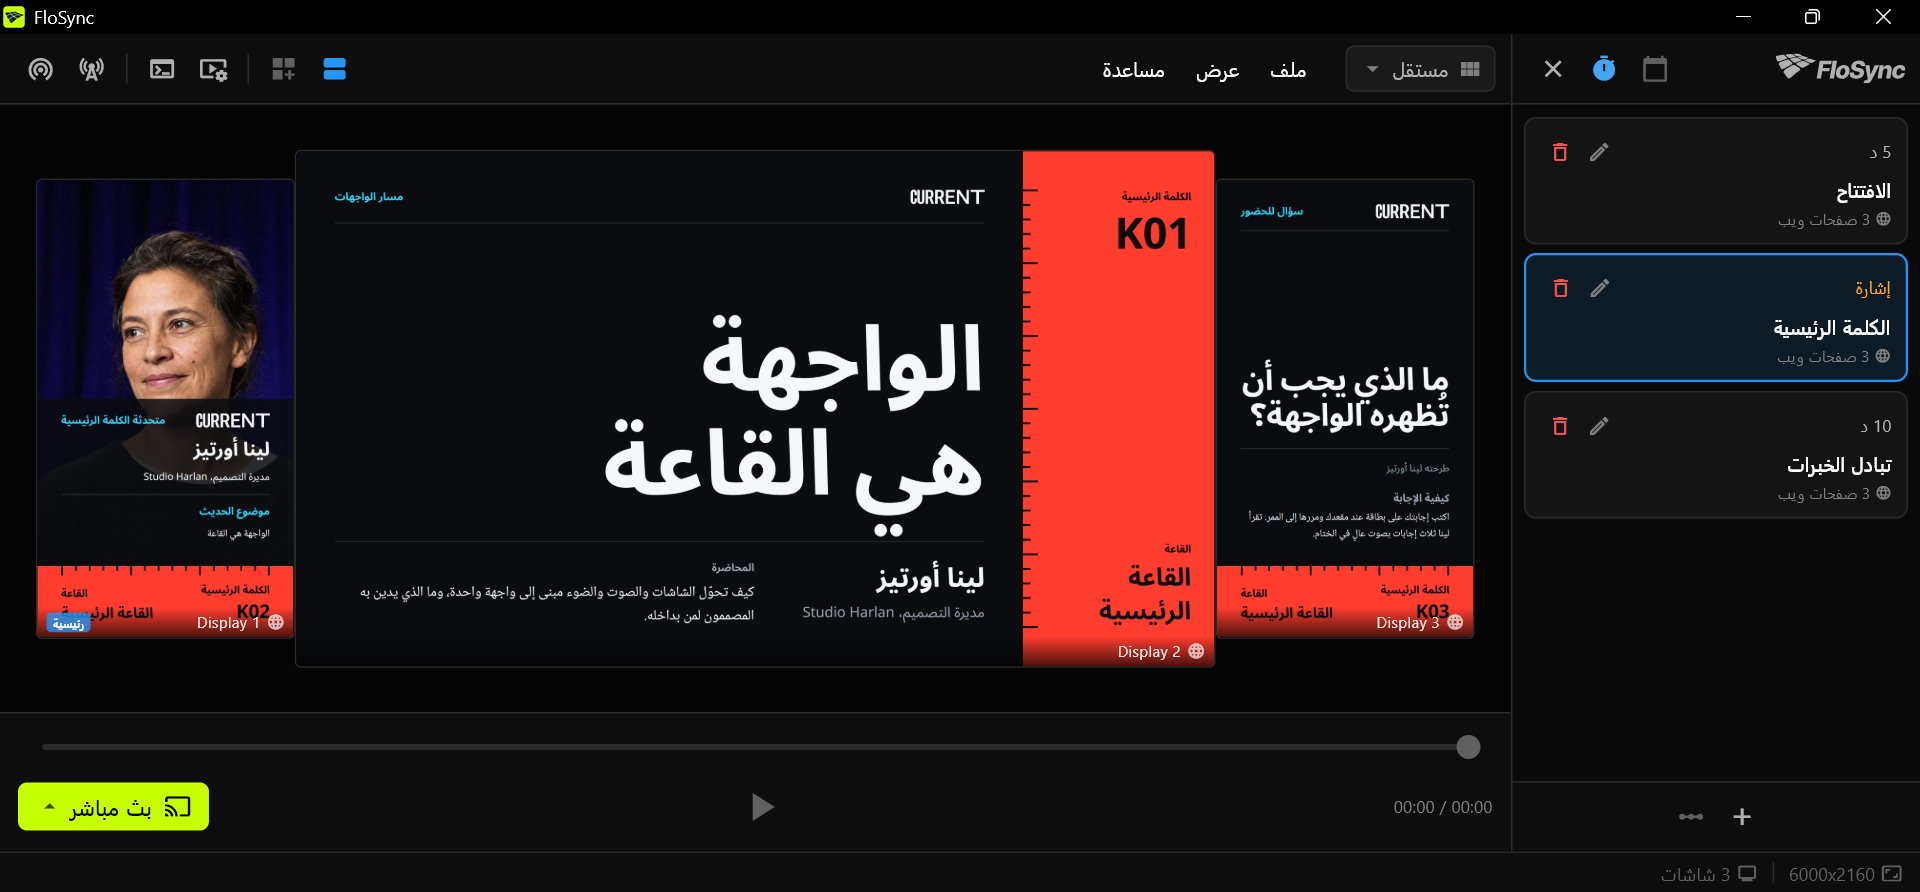Open the terminal console icon

coord(162,69)
